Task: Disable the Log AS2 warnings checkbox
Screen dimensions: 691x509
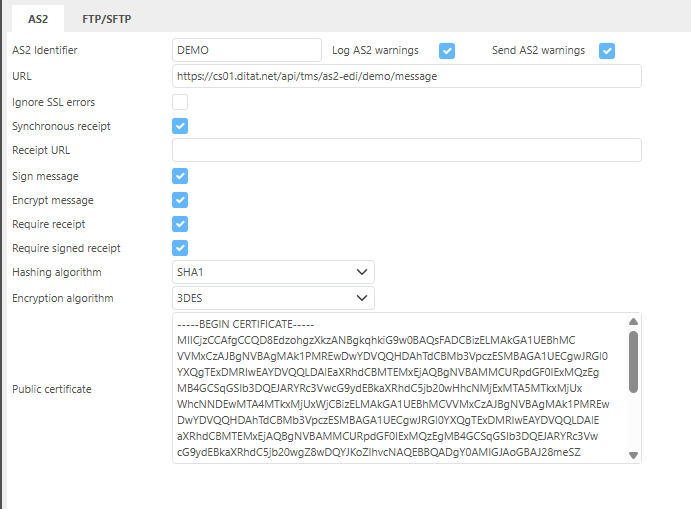Action: coord(447,51)
